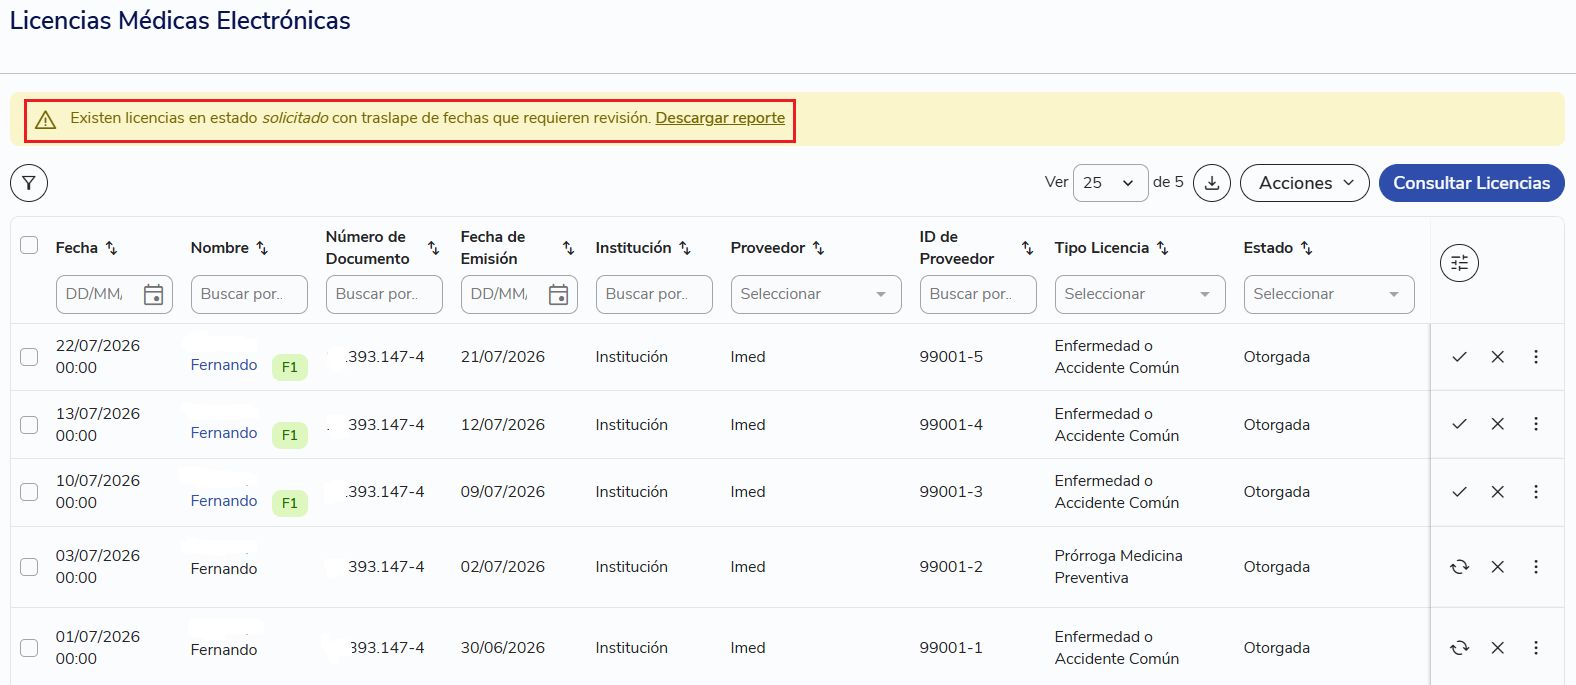Click F1 badge in 13/07/2026 row
The image size is (1576, 685).
coord(289,435)
